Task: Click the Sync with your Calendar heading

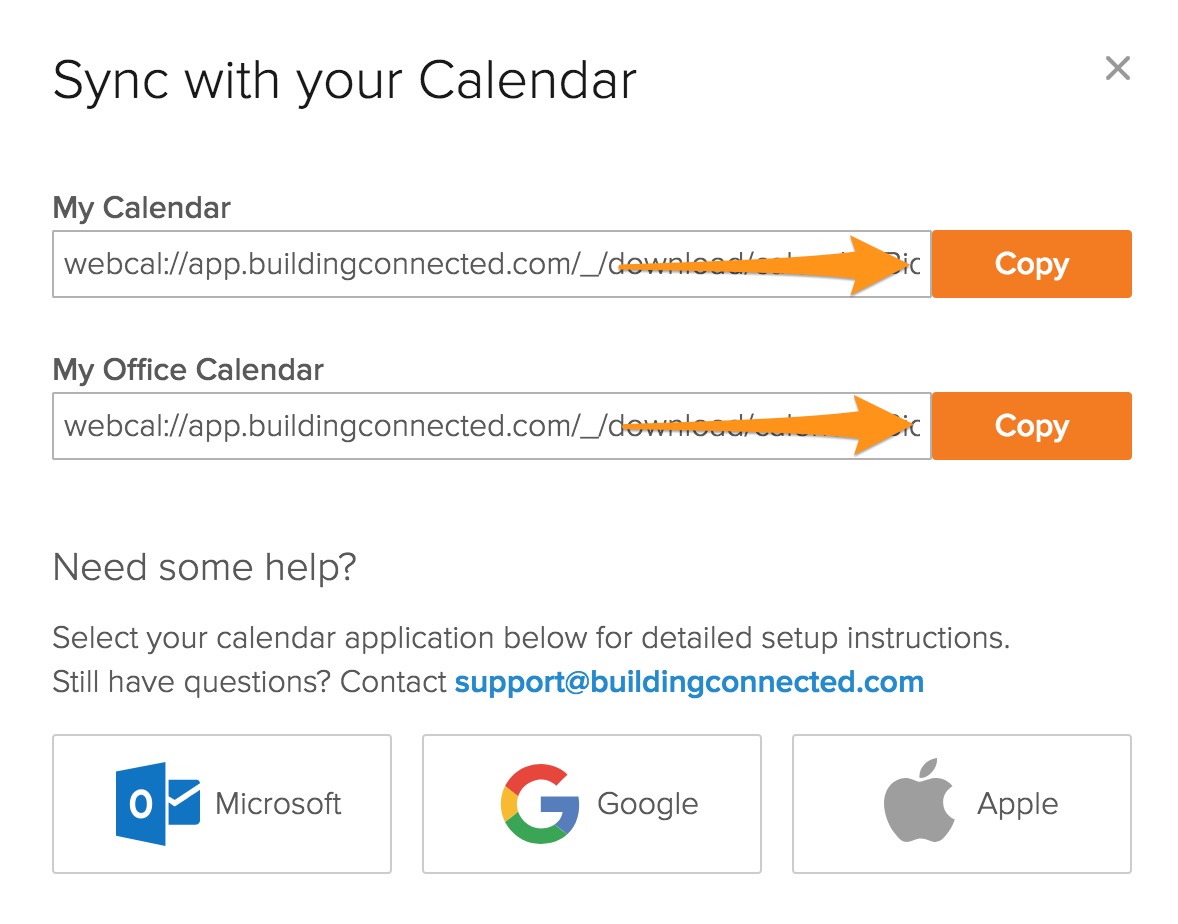Action: click(x=344, y=80)
